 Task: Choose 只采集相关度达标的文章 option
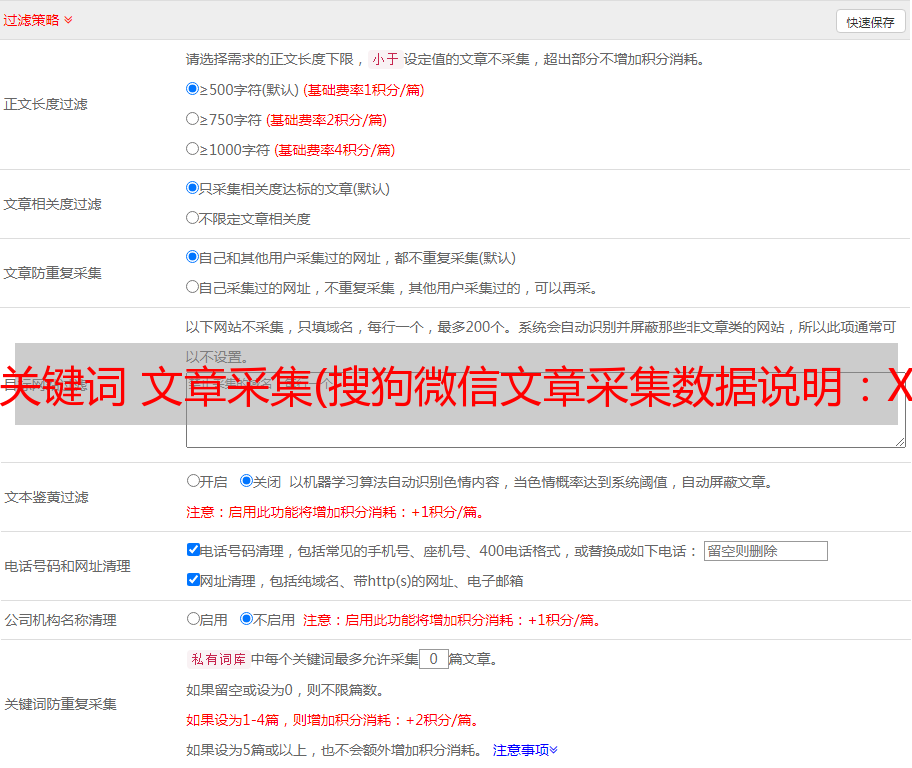click(x=193, y=188)
